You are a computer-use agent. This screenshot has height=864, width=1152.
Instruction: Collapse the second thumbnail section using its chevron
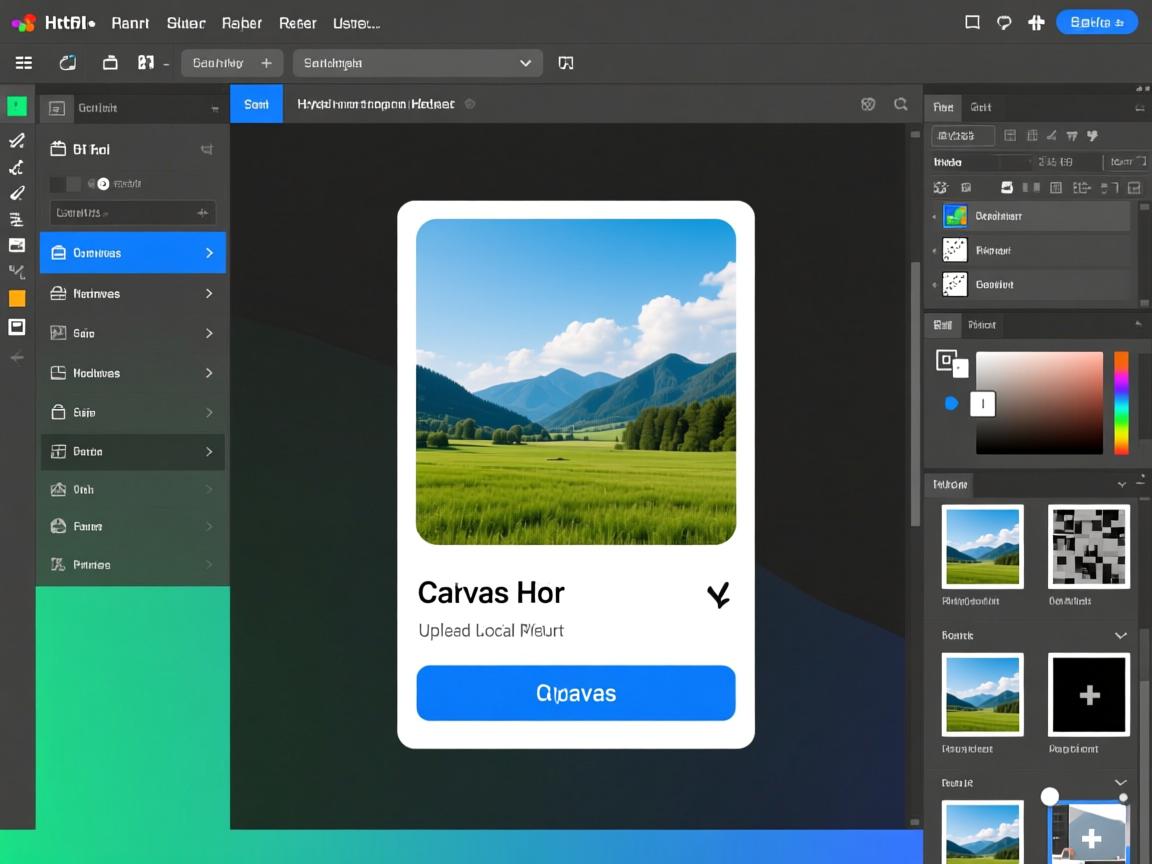(x=1120, y=636)
